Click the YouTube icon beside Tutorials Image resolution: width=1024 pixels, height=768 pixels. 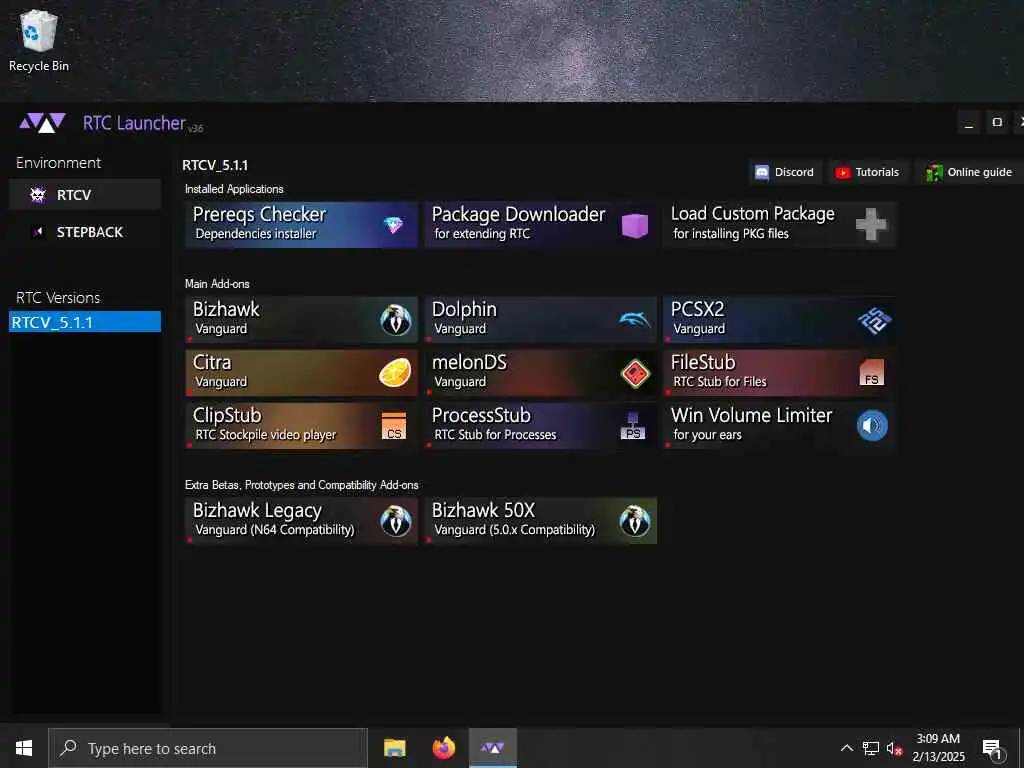tap(843, 172)
